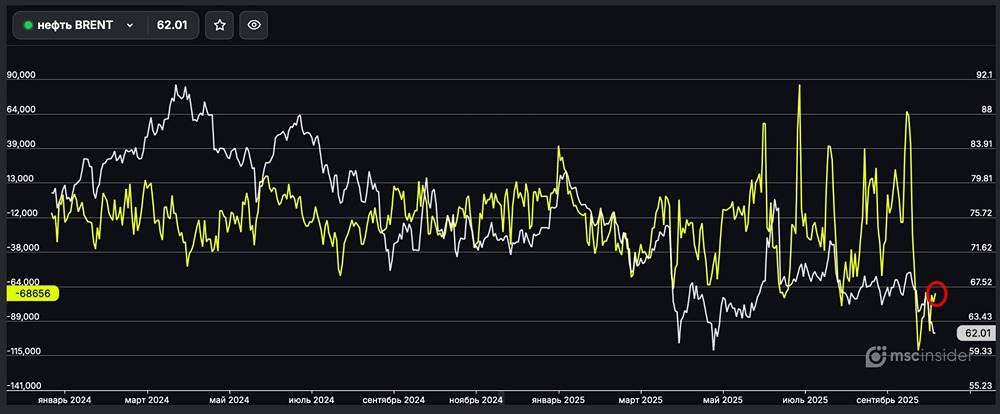Click the 62.01 price label on right axis

[976, 333]
